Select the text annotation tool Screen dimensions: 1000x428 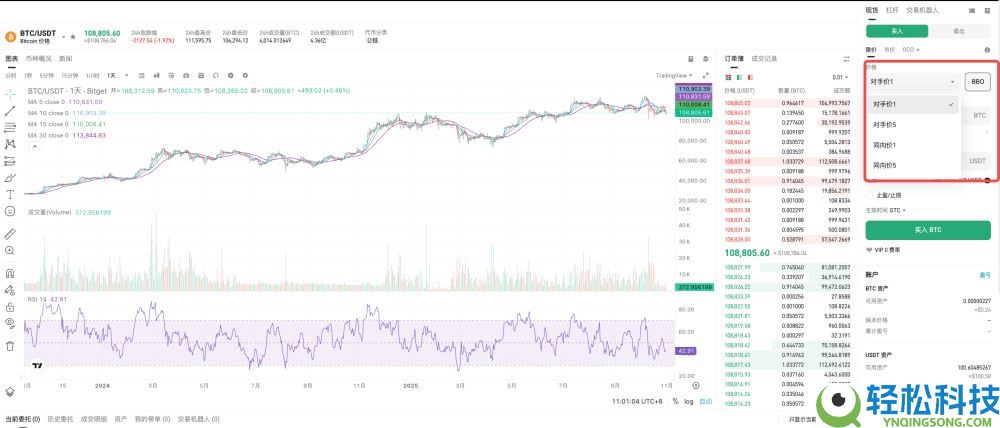pos(10,194)
